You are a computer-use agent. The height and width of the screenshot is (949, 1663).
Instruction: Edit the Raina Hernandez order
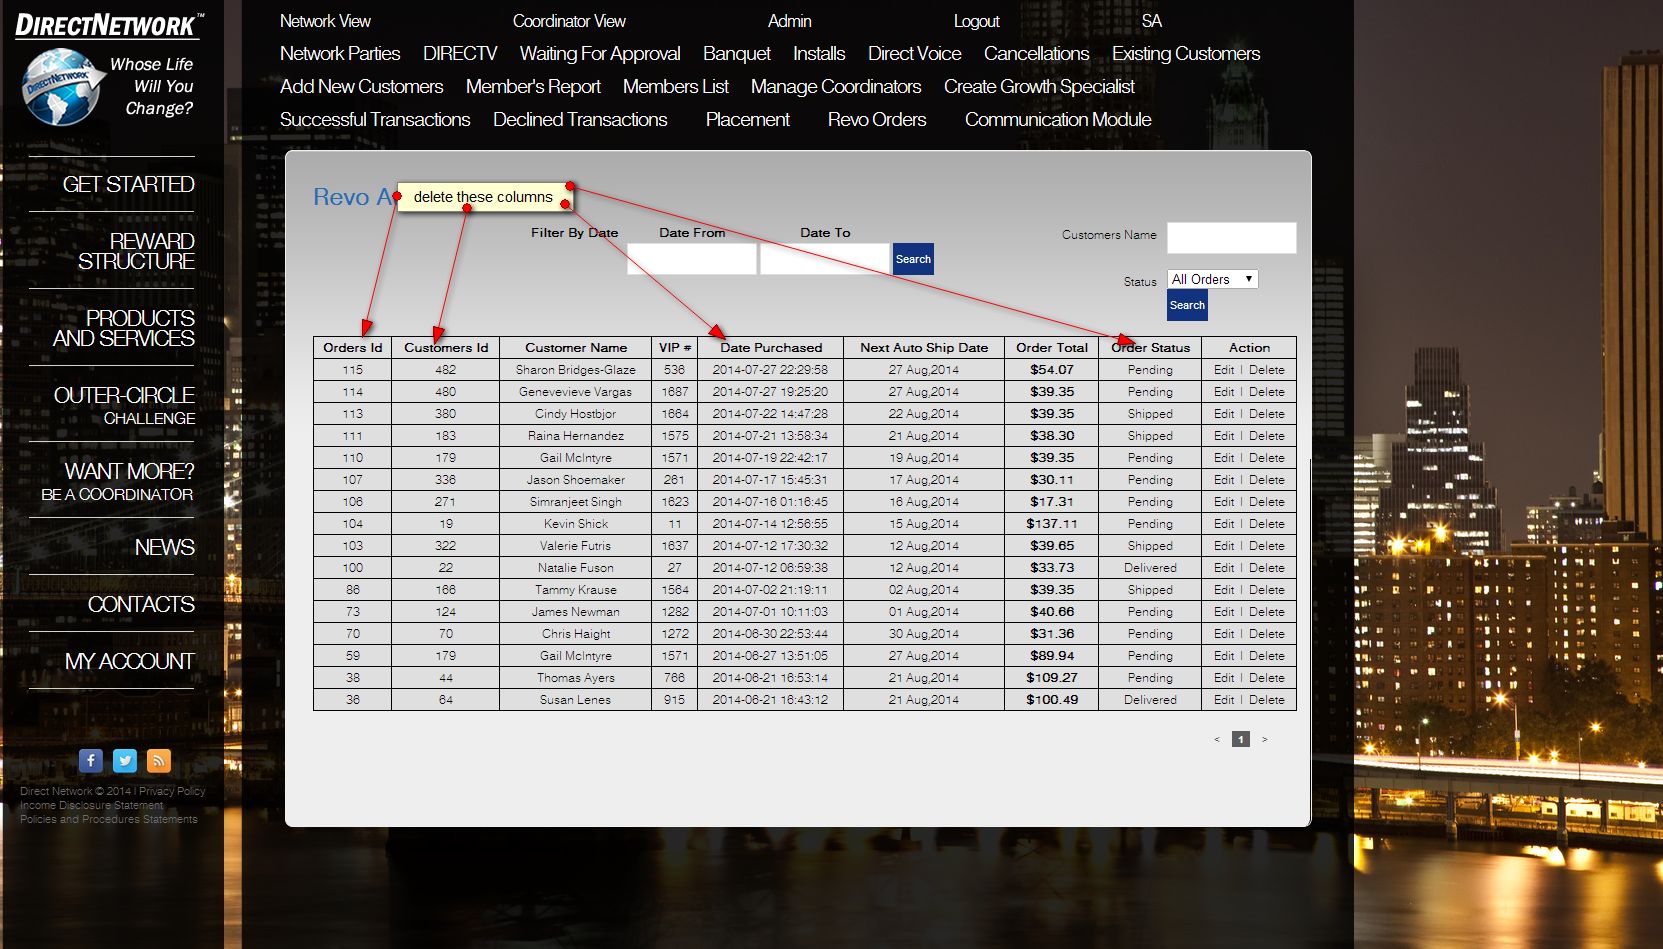click(1224, 436)
